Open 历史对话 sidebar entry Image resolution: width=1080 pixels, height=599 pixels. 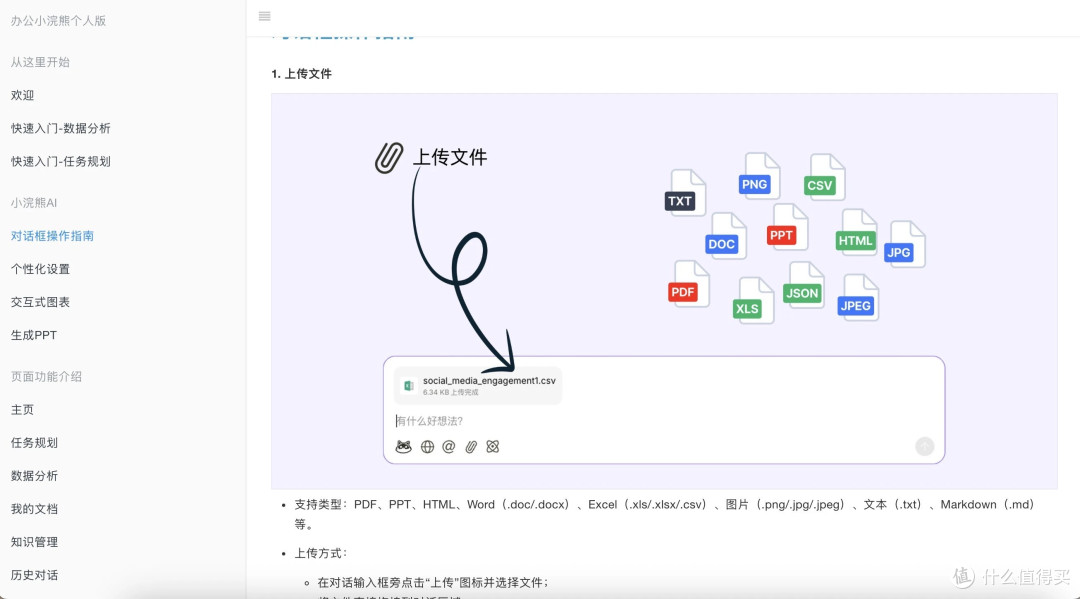pos(34,574)
